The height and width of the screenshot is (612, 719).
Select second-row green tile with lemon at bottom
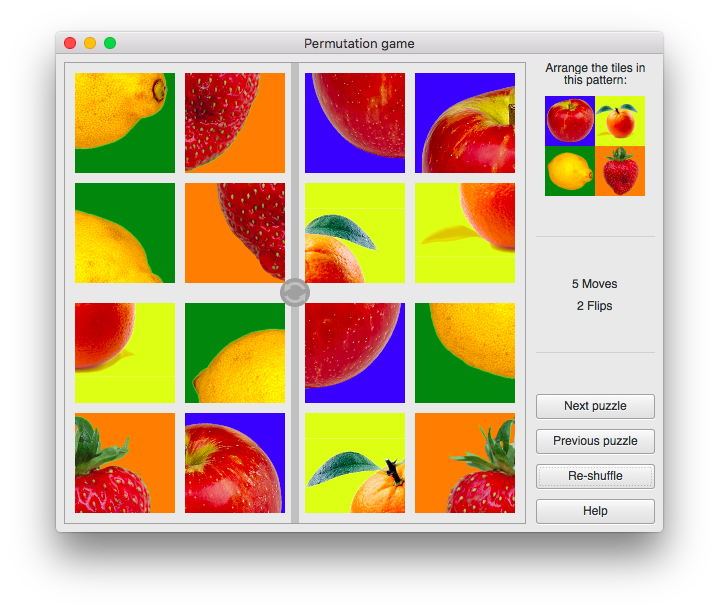click(x=125, y=233)
